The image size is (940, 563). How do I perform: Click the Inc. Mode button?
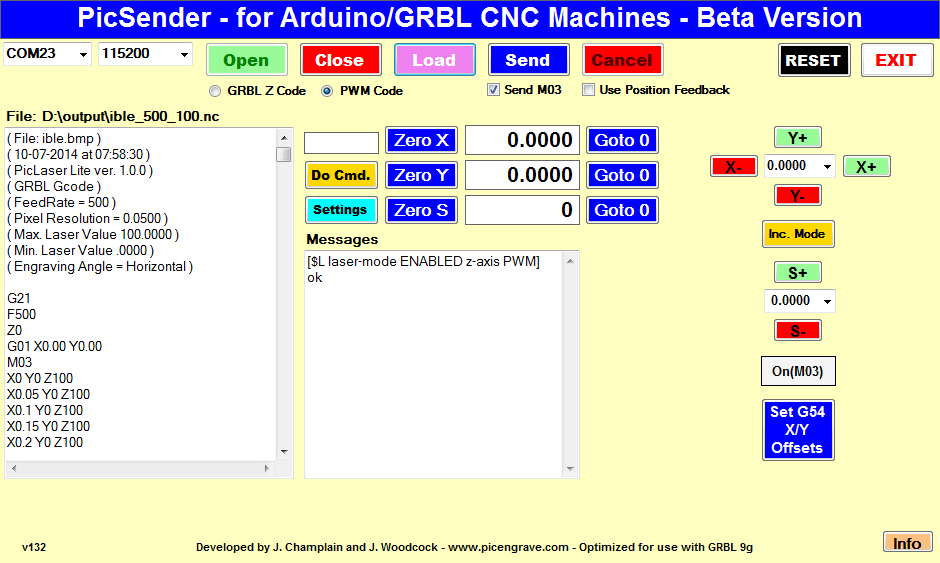click(797, 234)
